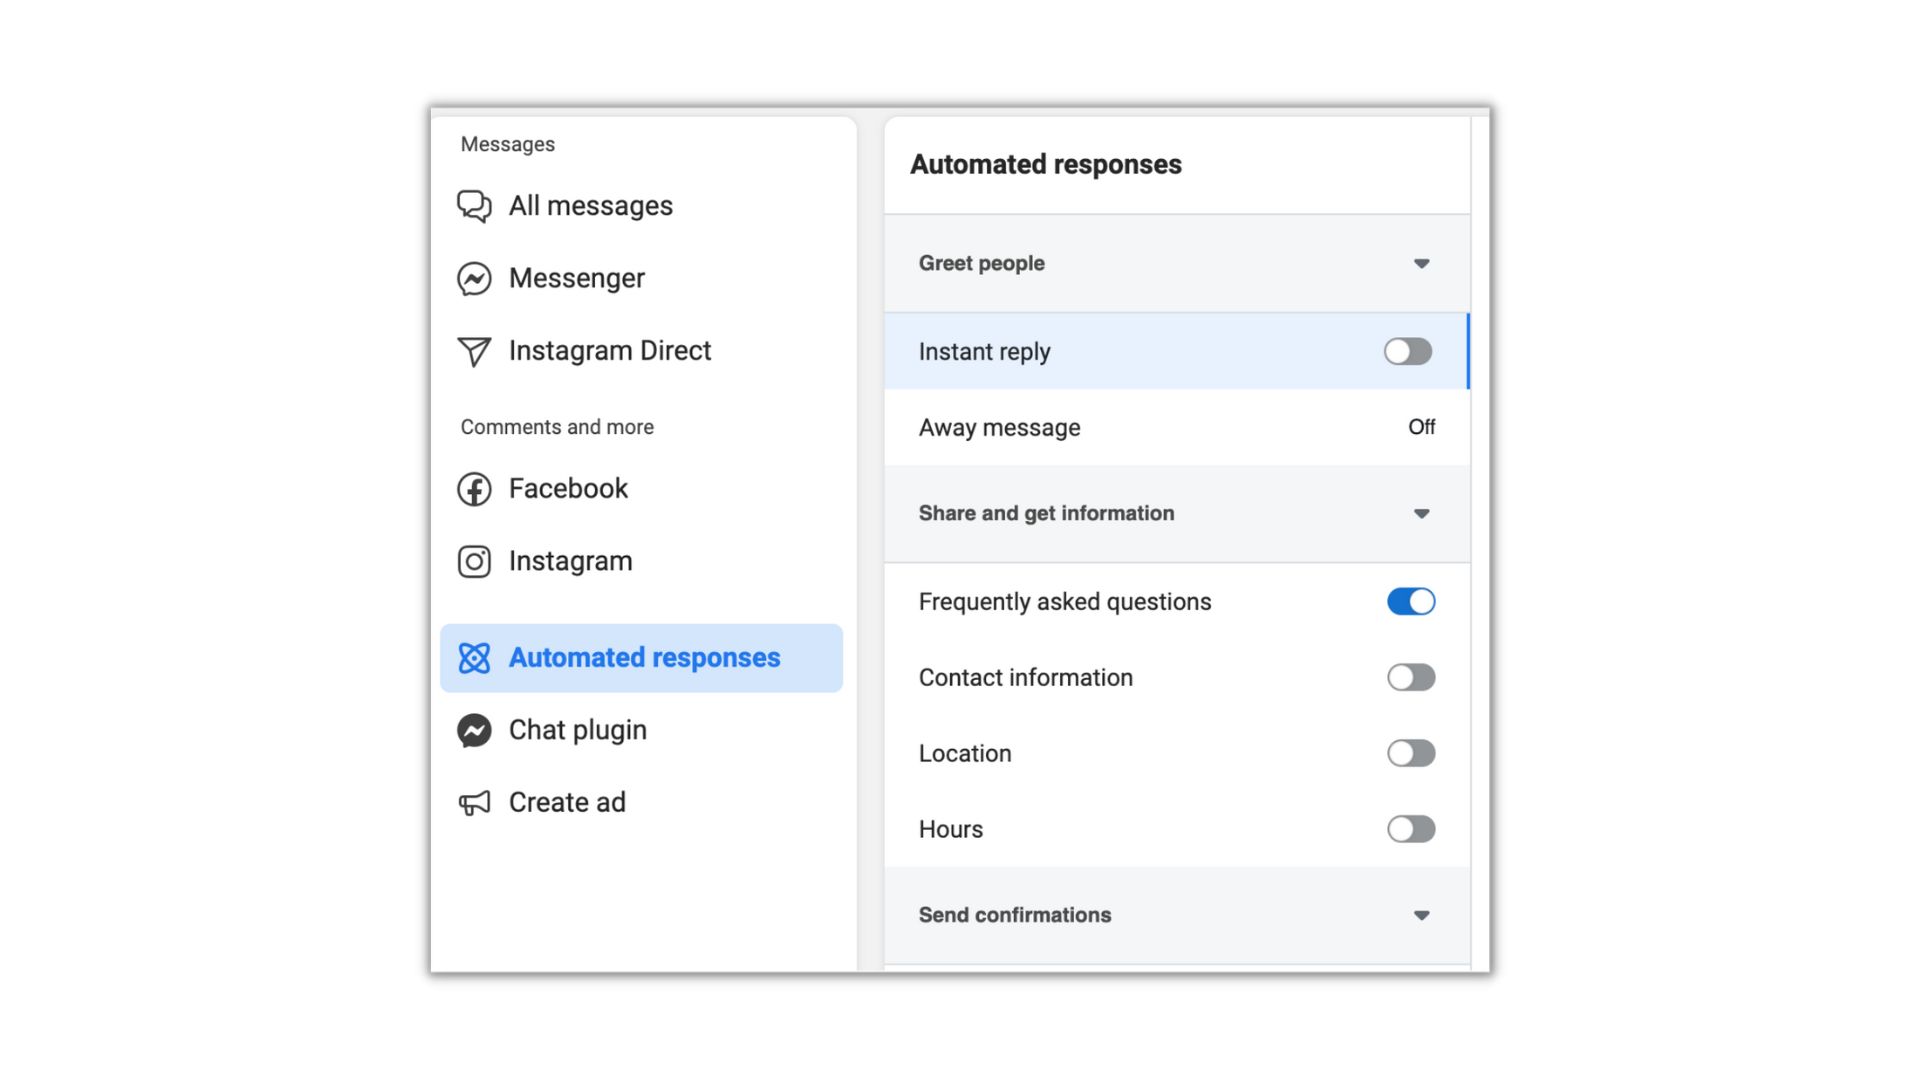Go to Instagram Direct messages

click(x=609, y=351)
